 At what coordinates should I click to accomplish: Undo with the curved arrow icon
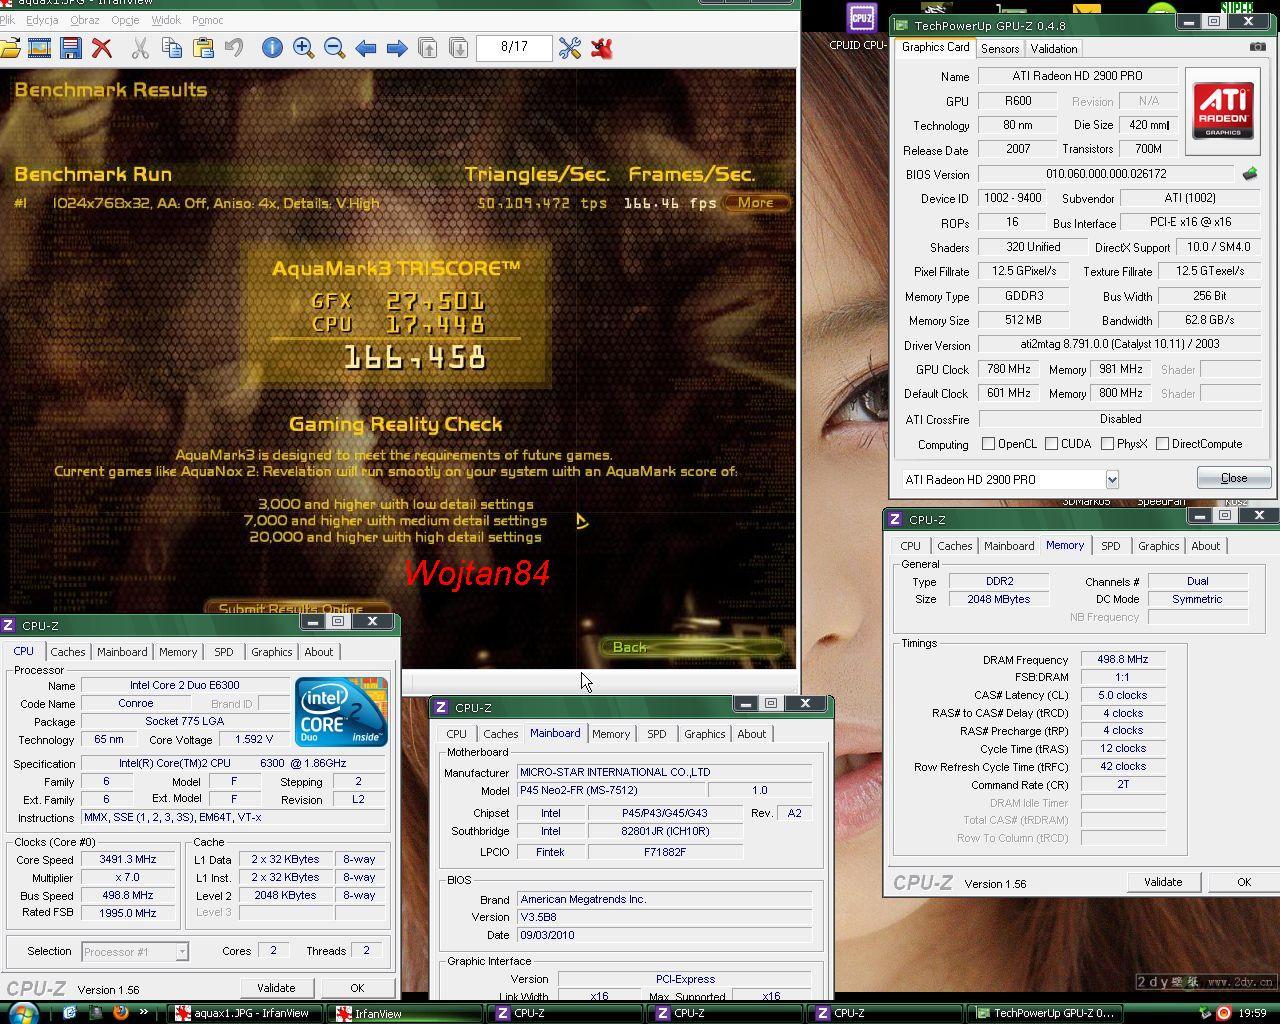coord(234,47)
